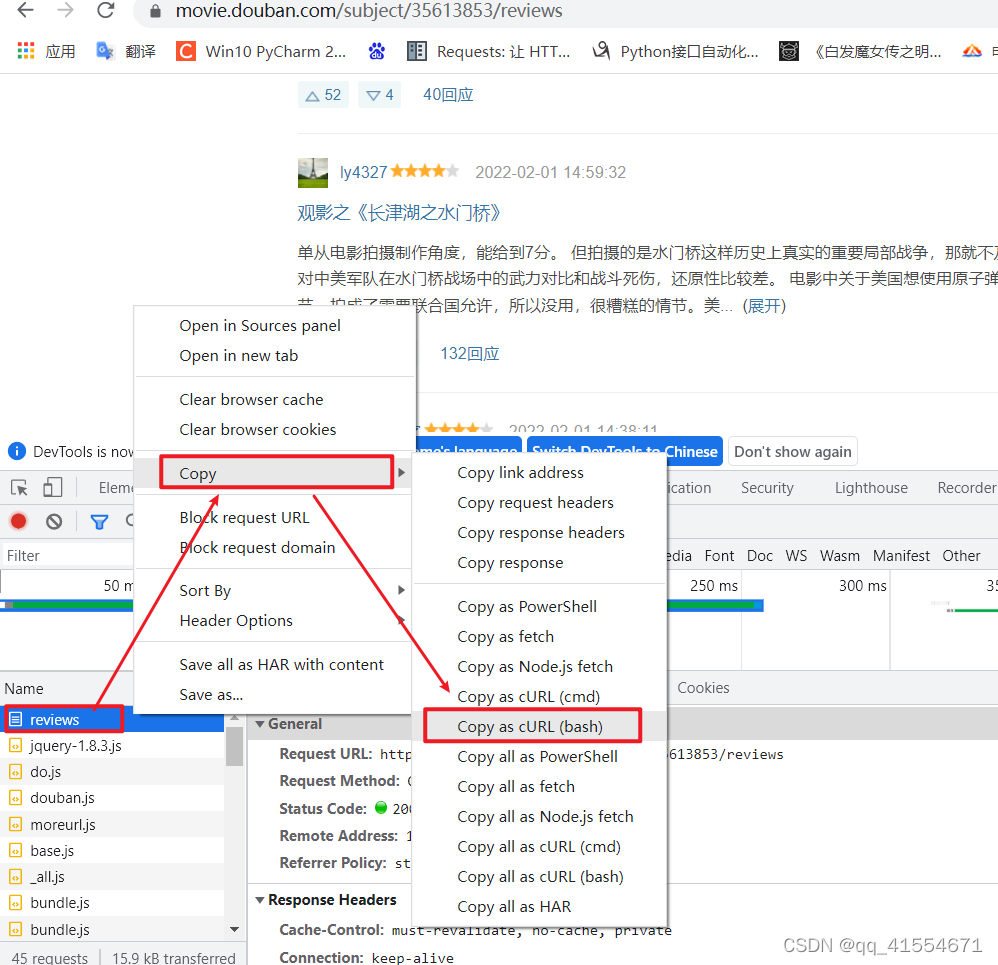Select Open in Sources panel menu item
The width and height of the screenshot is (998, 965).
coord(275,326)
